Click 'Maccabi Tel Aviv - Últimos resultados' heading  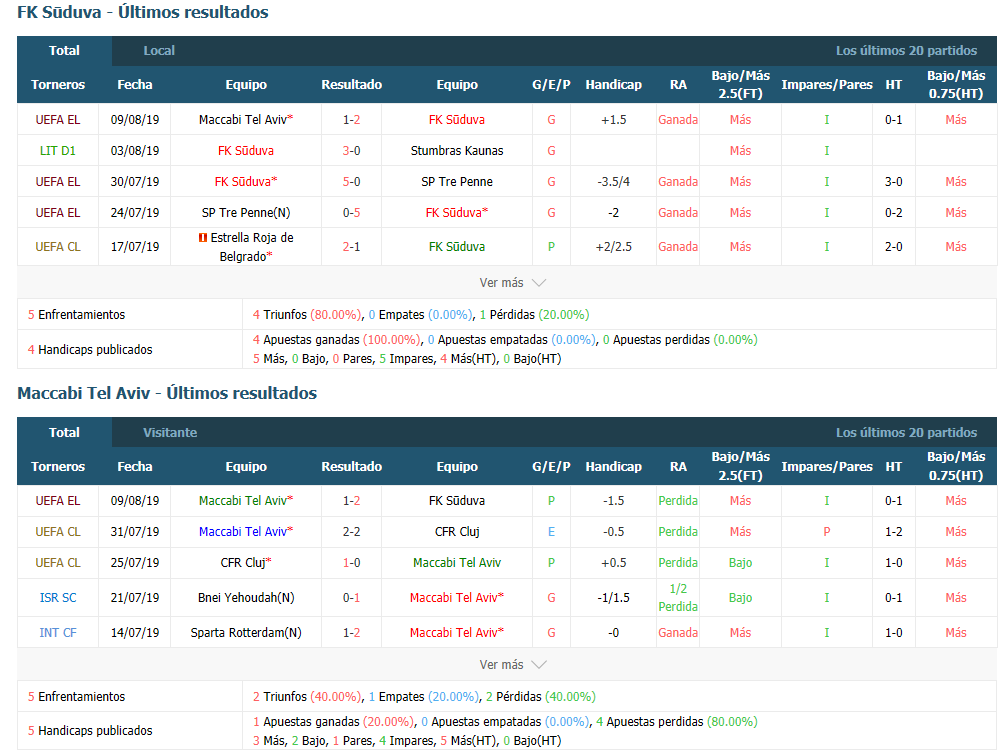click(167, 393)
